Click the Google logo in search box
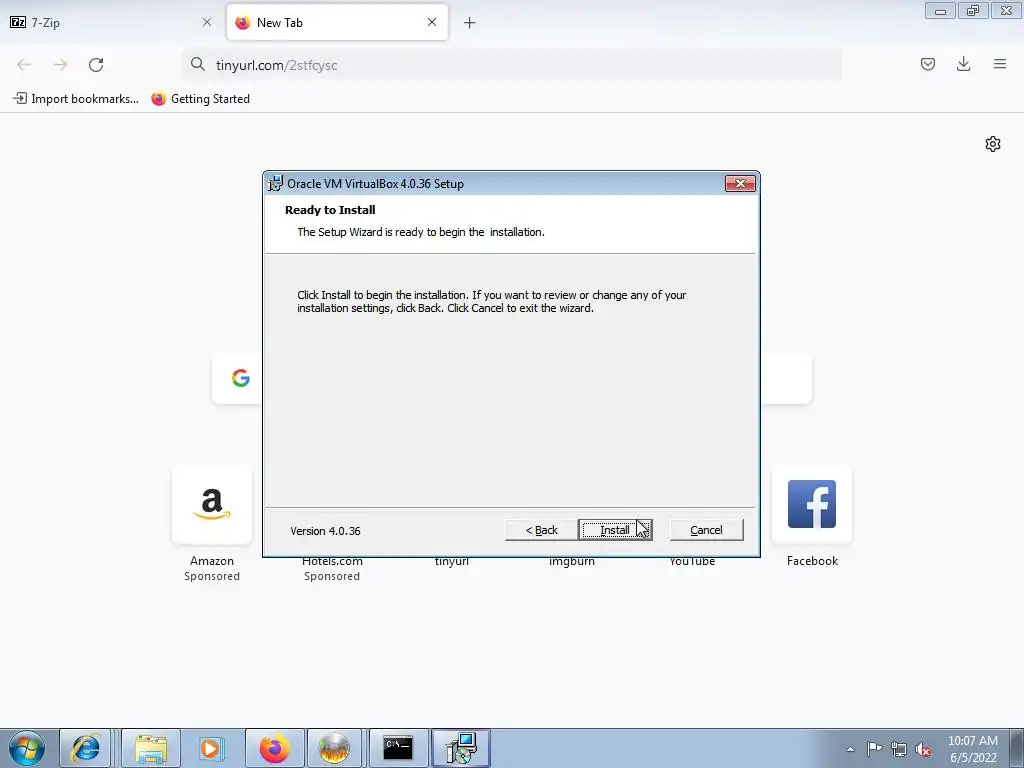The height and width of the screenshot is (768, 1024). pos(240,377)
